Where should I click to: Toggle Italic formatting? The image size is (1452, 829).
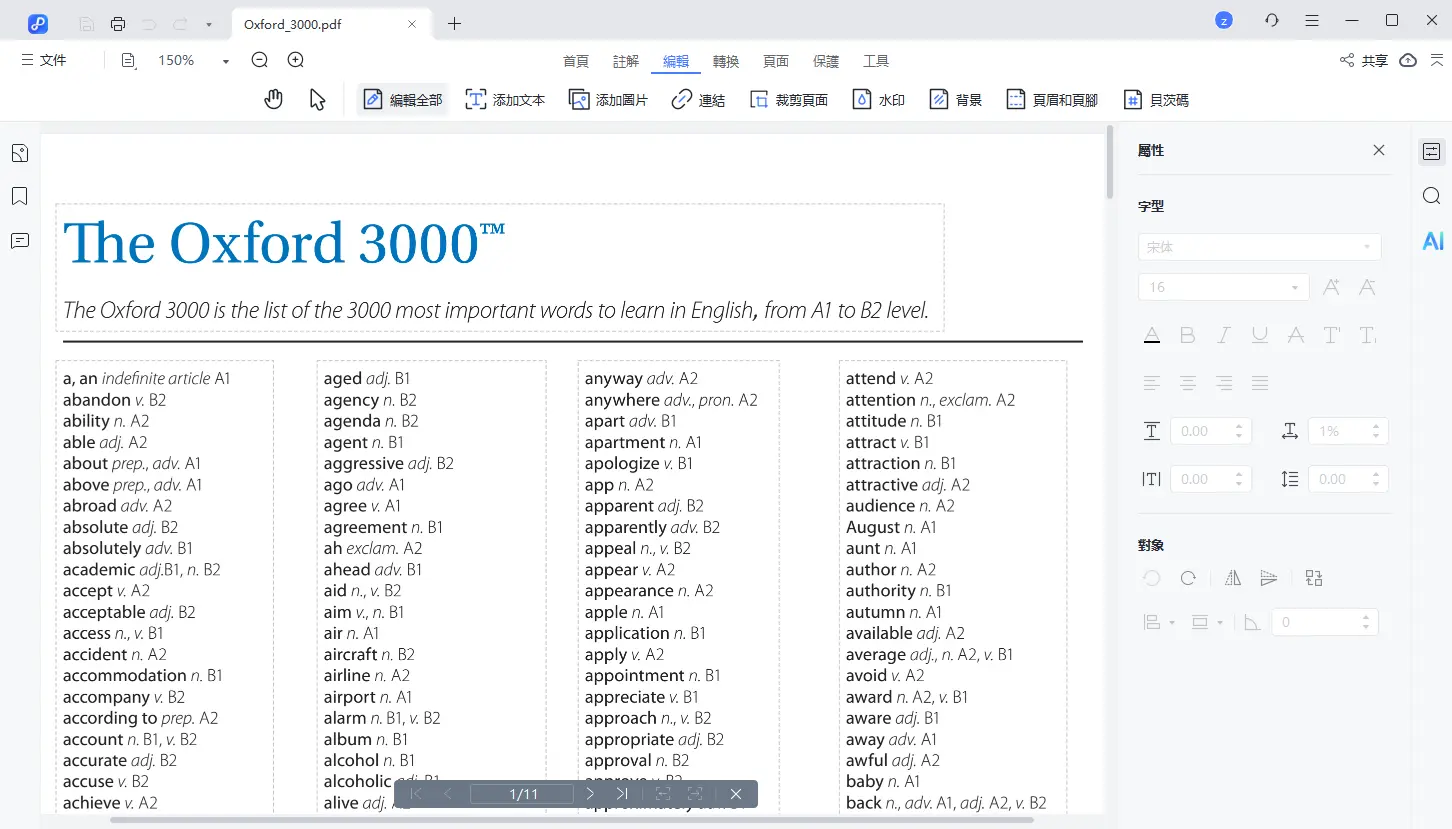pyautogui.click(x=1224, y=335)
